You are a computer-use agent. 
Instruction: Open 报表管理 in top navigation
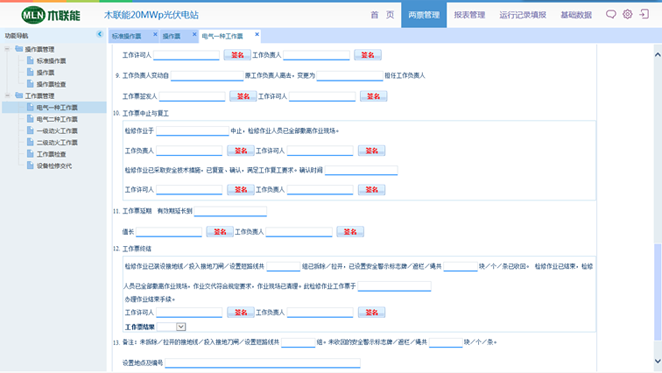(x=469, y=15)
